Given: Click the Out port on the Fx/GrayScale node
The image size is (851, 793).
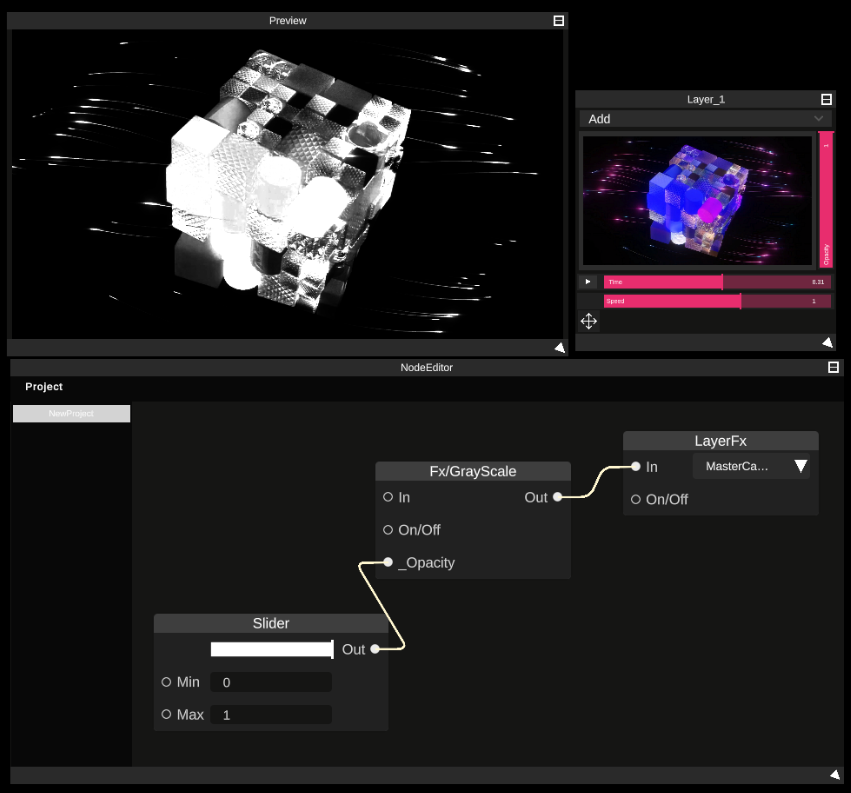Looking at the screenshot, I should (556, 497).
